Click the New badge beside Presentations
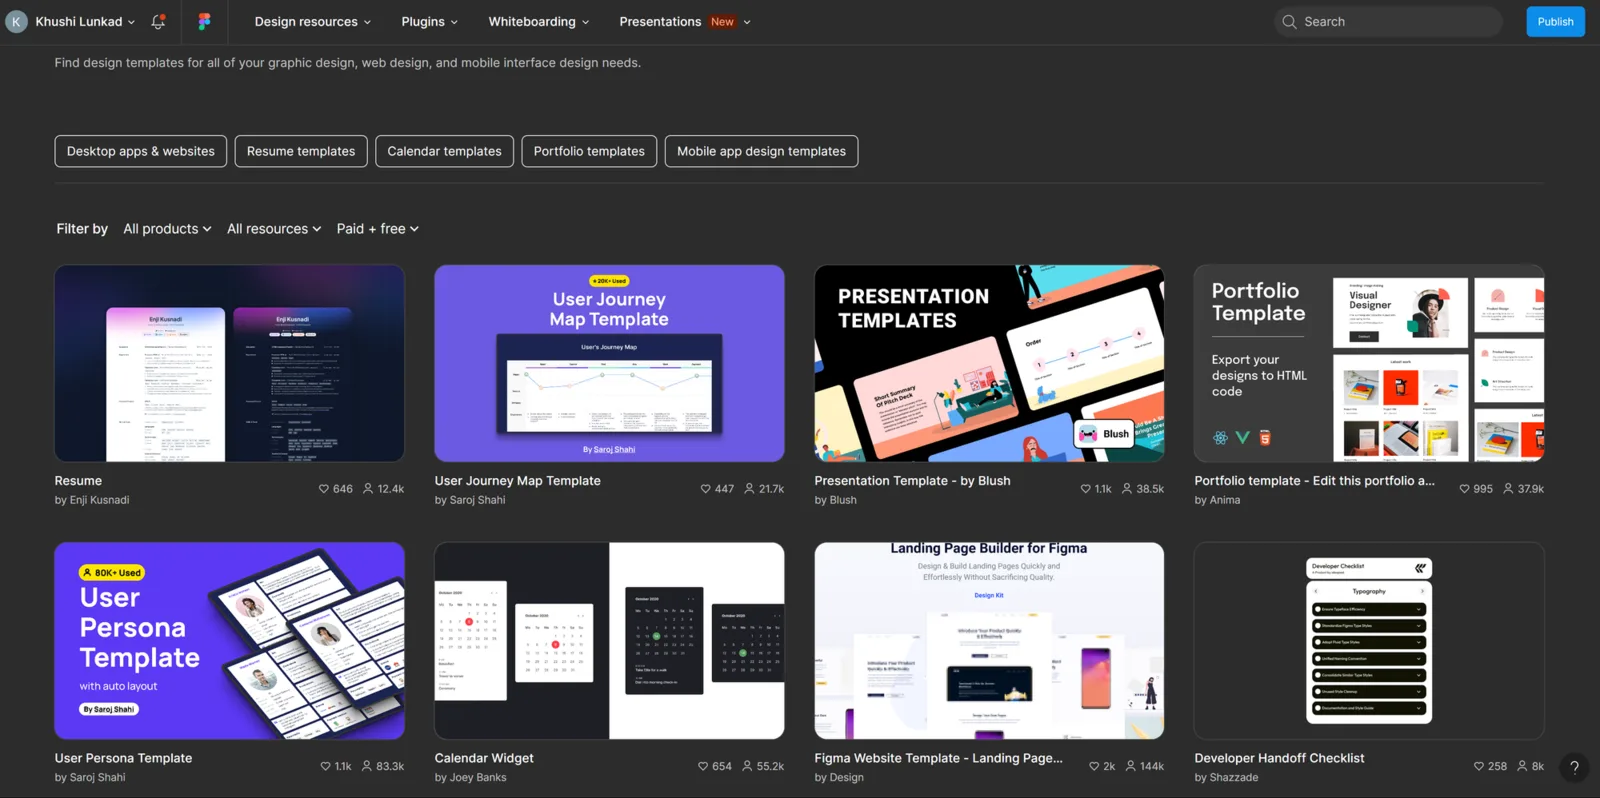The width and height of the screenshot is (1600, 798). tap(722, 22)
